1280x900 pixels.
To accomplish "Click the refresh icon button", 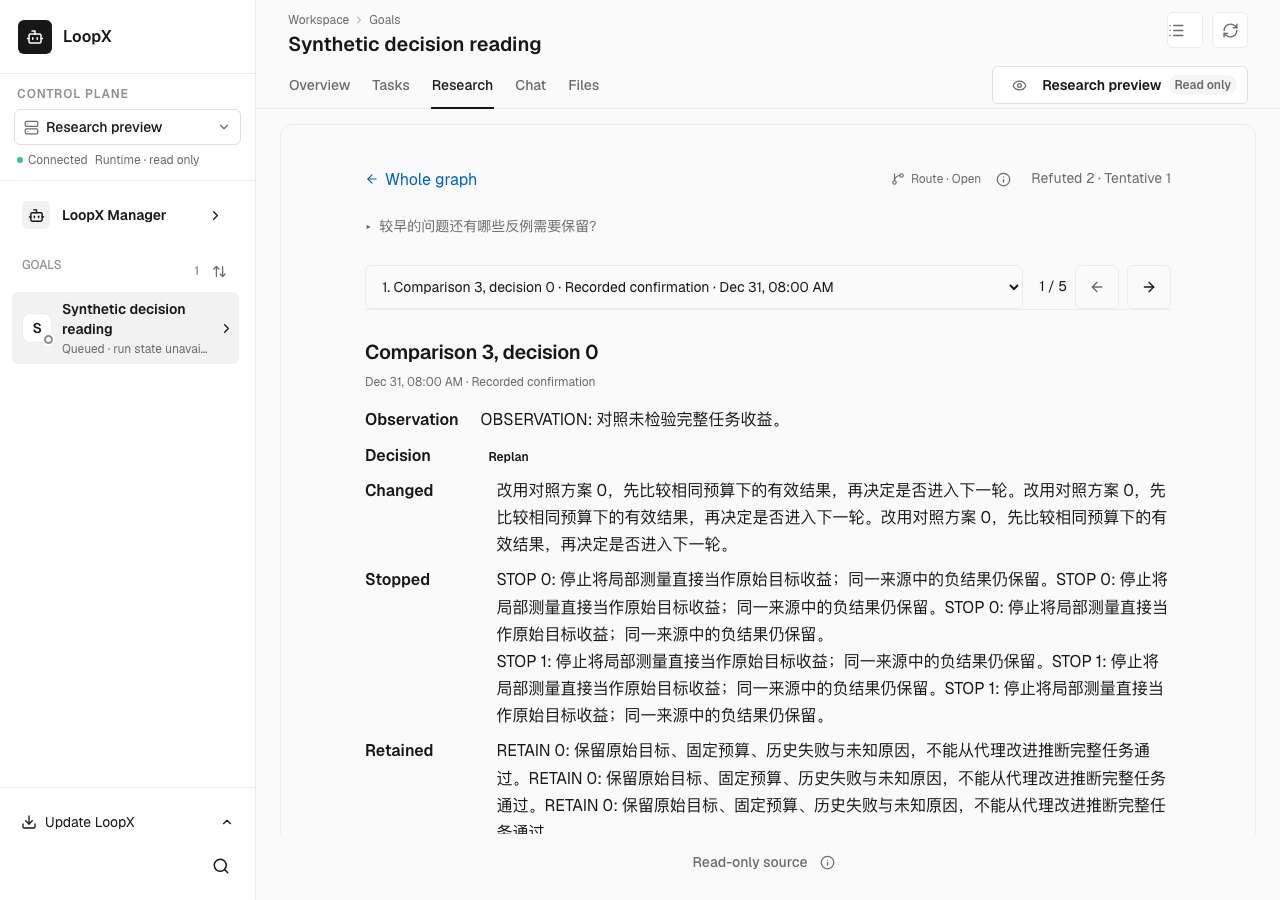I will click(1230, 30).
